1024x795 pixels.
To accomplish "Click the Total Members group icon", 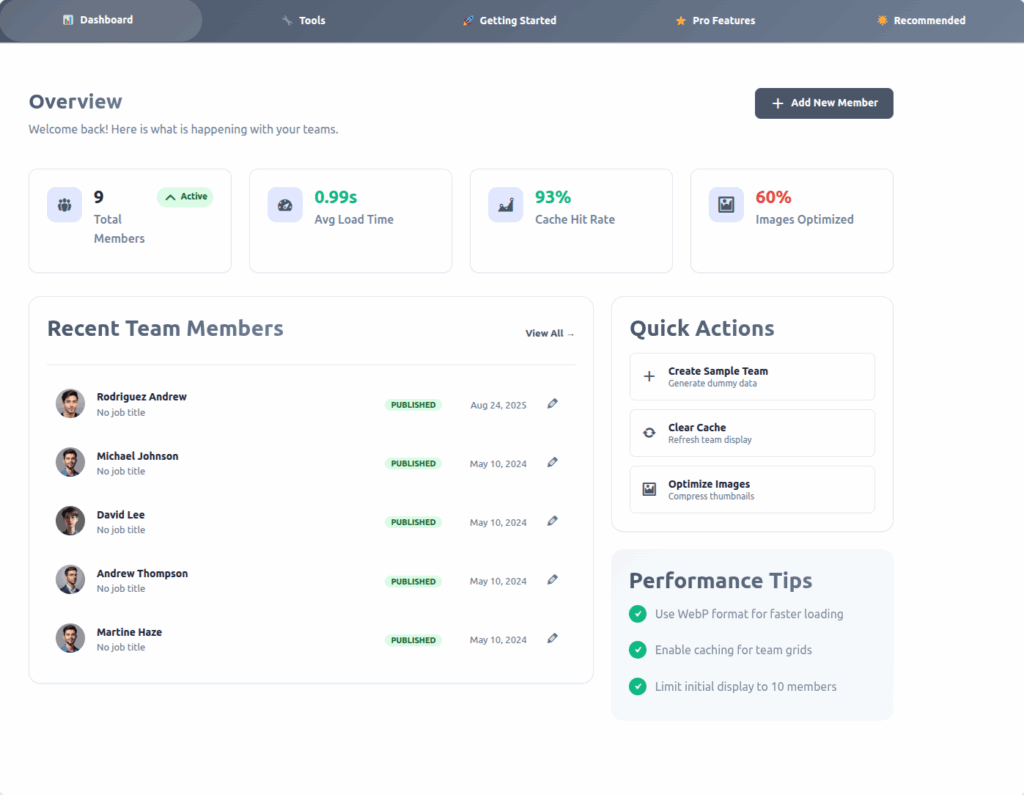I will 65,205.
